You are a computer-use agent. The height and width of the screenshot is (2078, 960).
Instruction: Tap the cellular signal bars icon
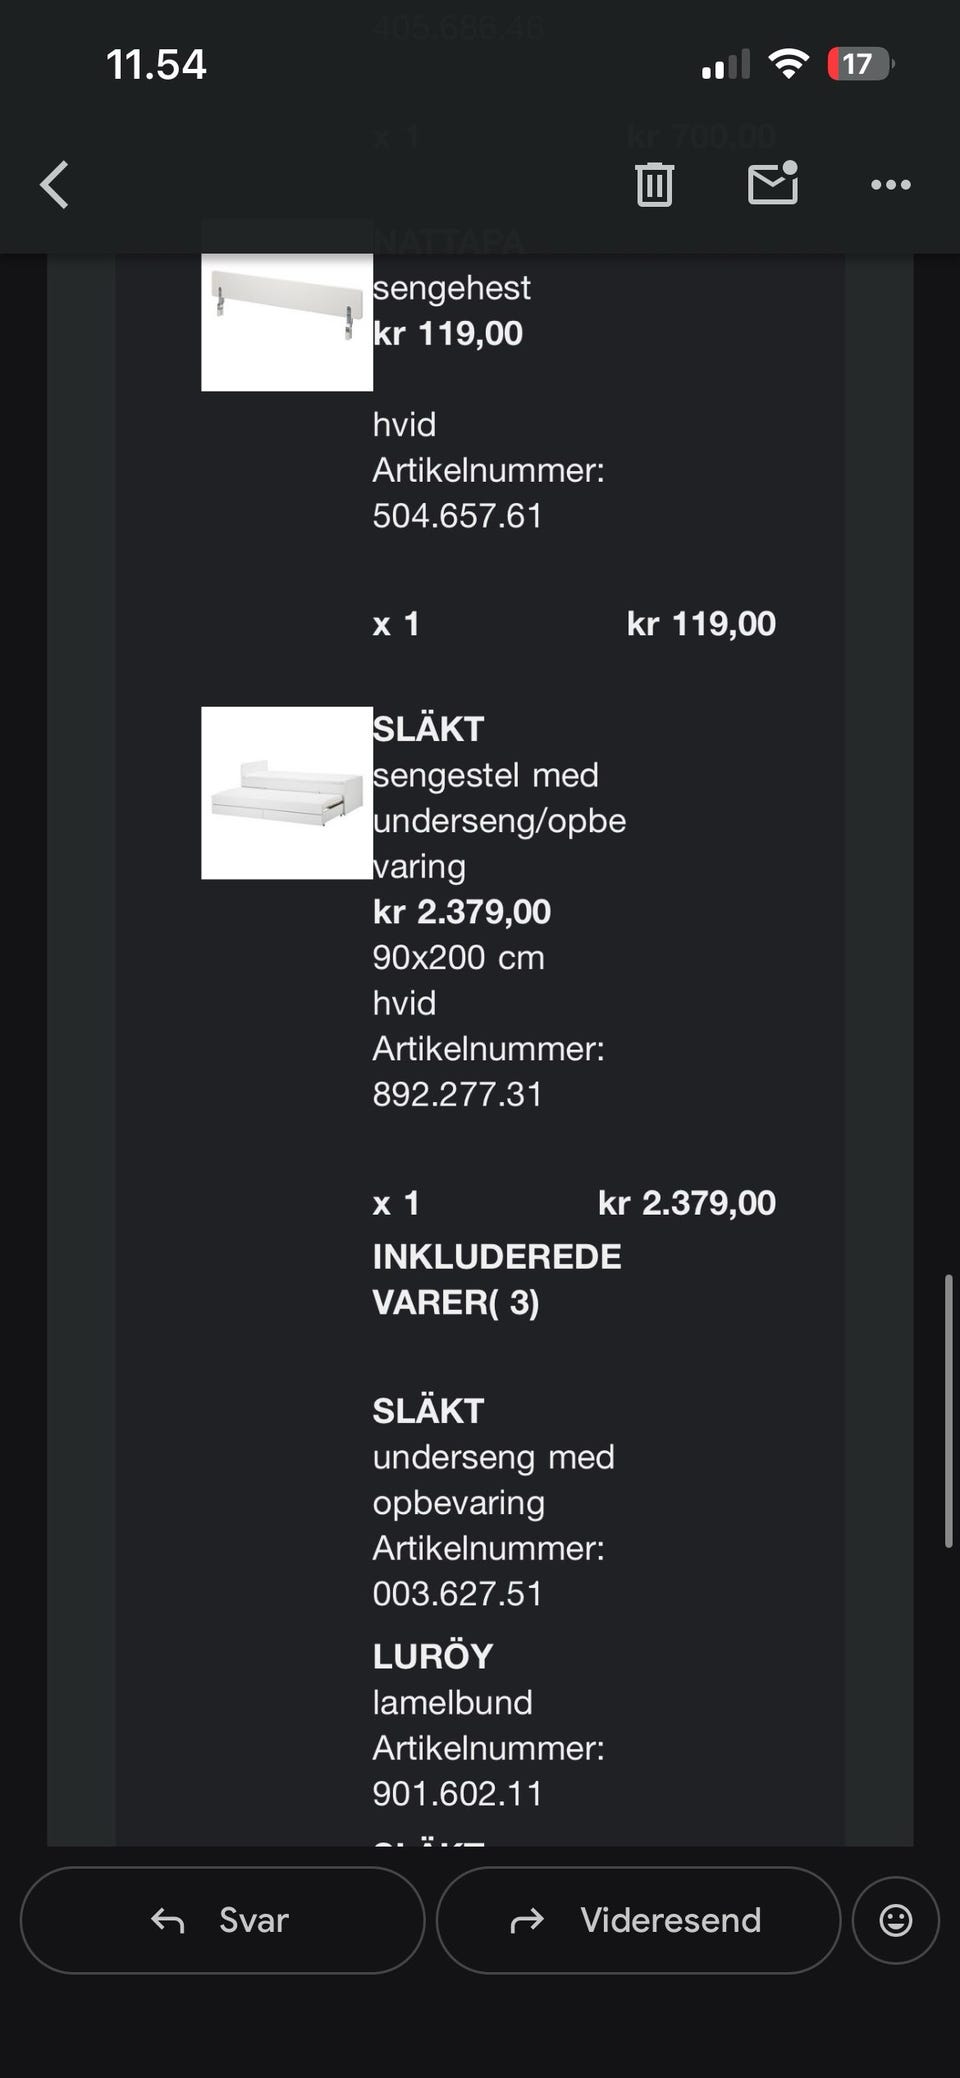pos(725,66)
